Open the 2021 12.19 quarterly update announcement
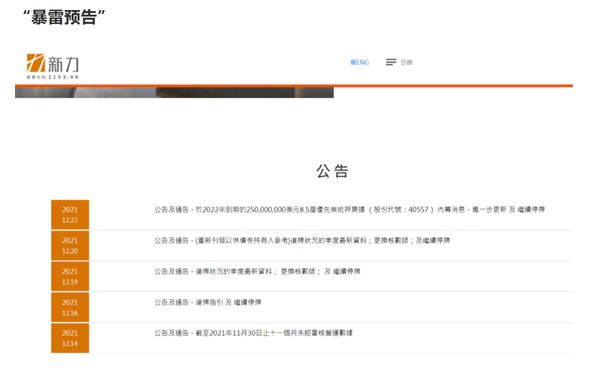This screenshot has height=371, width=600. pos(257,272)
